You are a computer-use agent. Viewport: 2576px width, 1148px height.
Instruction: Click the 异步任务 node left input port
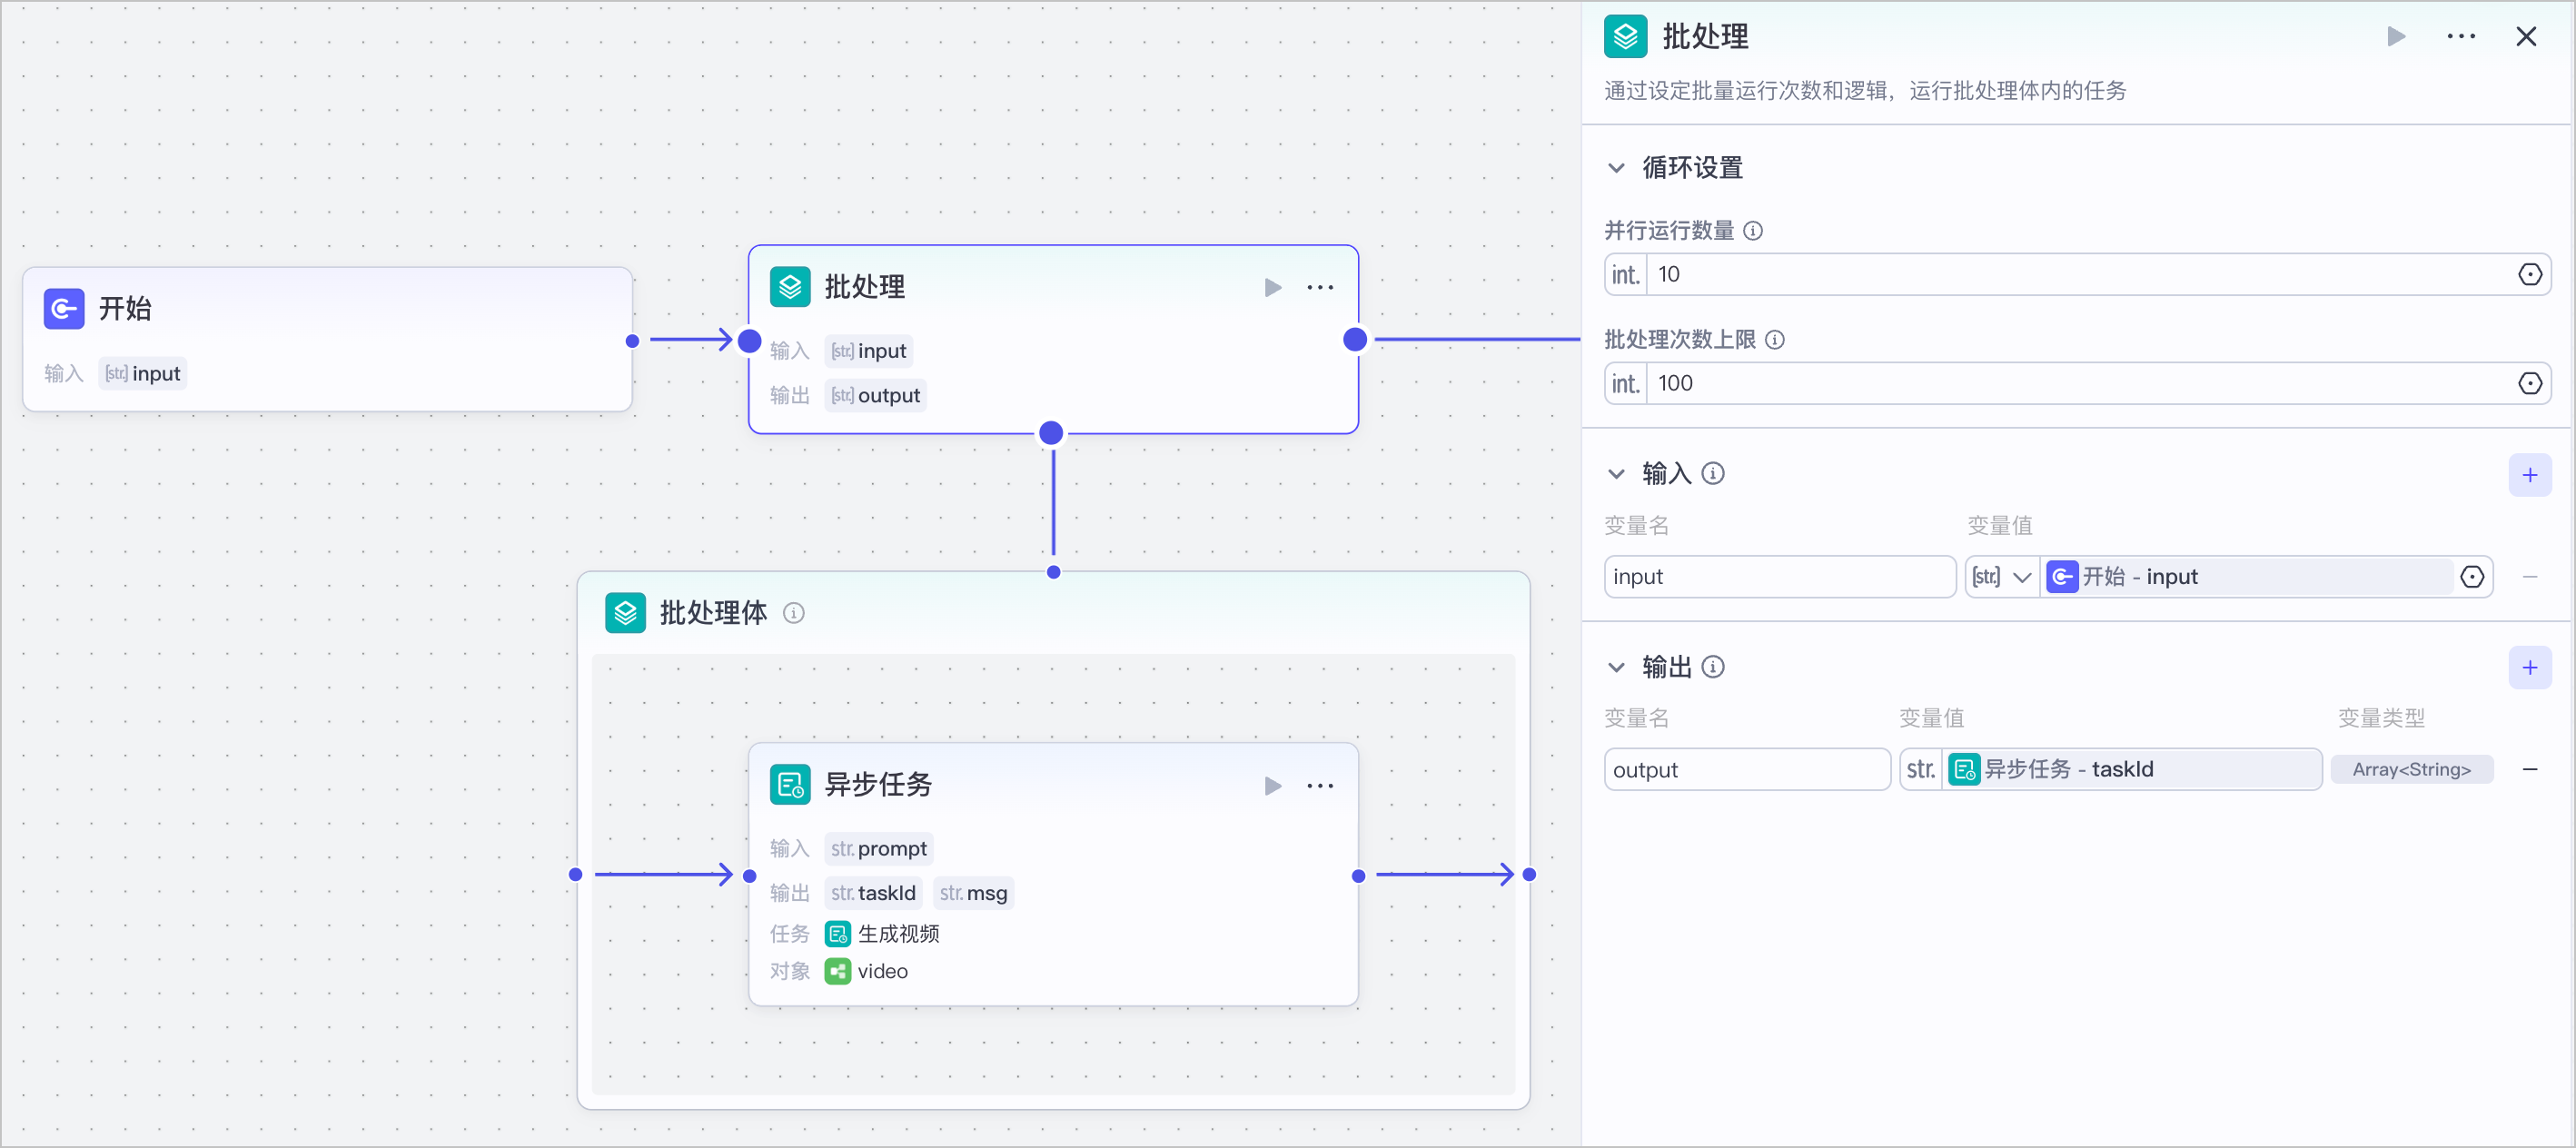749,876
